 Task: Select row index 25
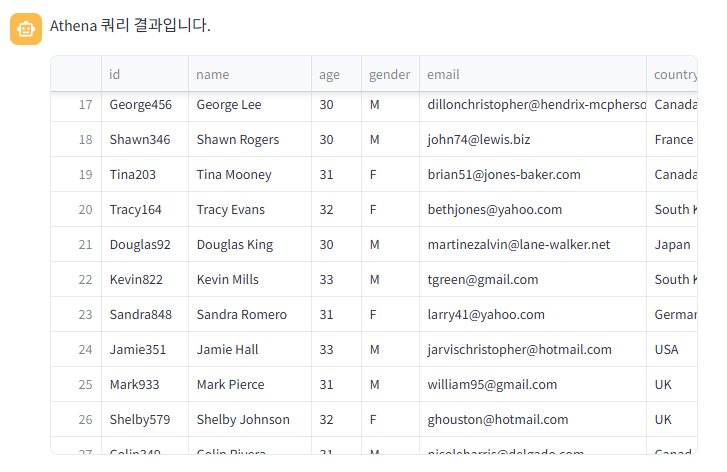(77, 384)
